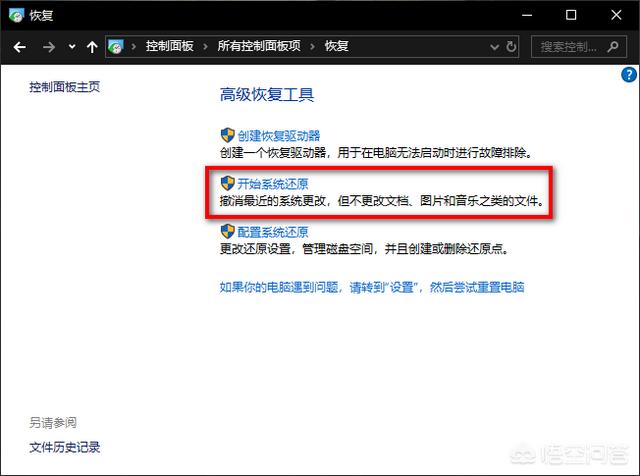Open help with the question mark icon
The width and height of the screenshot is (640, 476).
click(629, 75)
